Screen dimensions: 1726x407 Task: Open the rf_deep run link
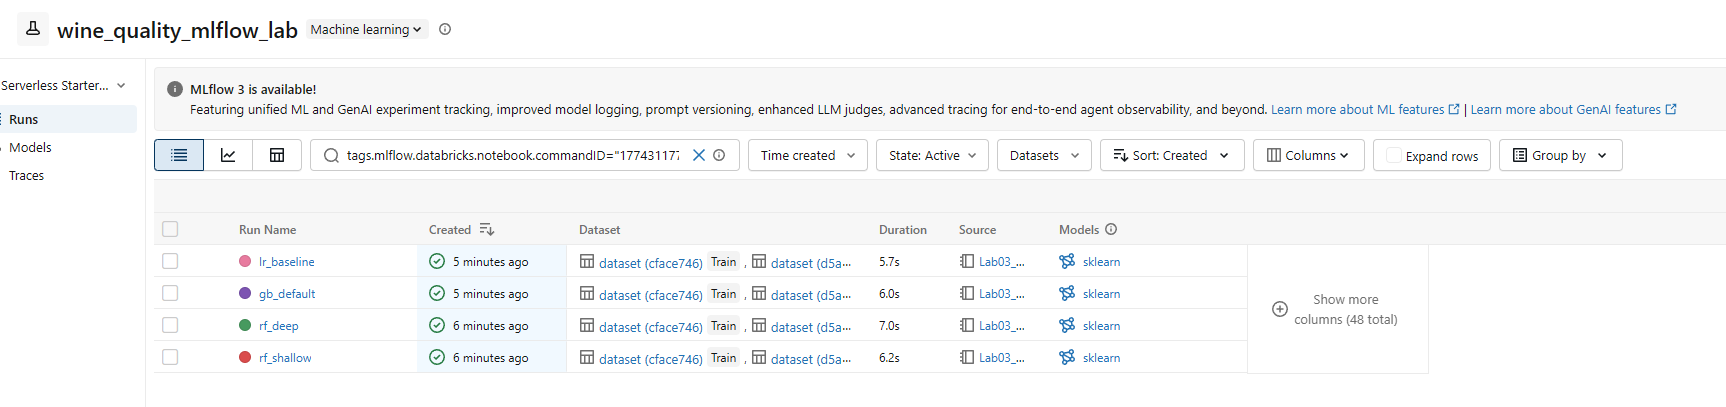[x=279, y=326]
